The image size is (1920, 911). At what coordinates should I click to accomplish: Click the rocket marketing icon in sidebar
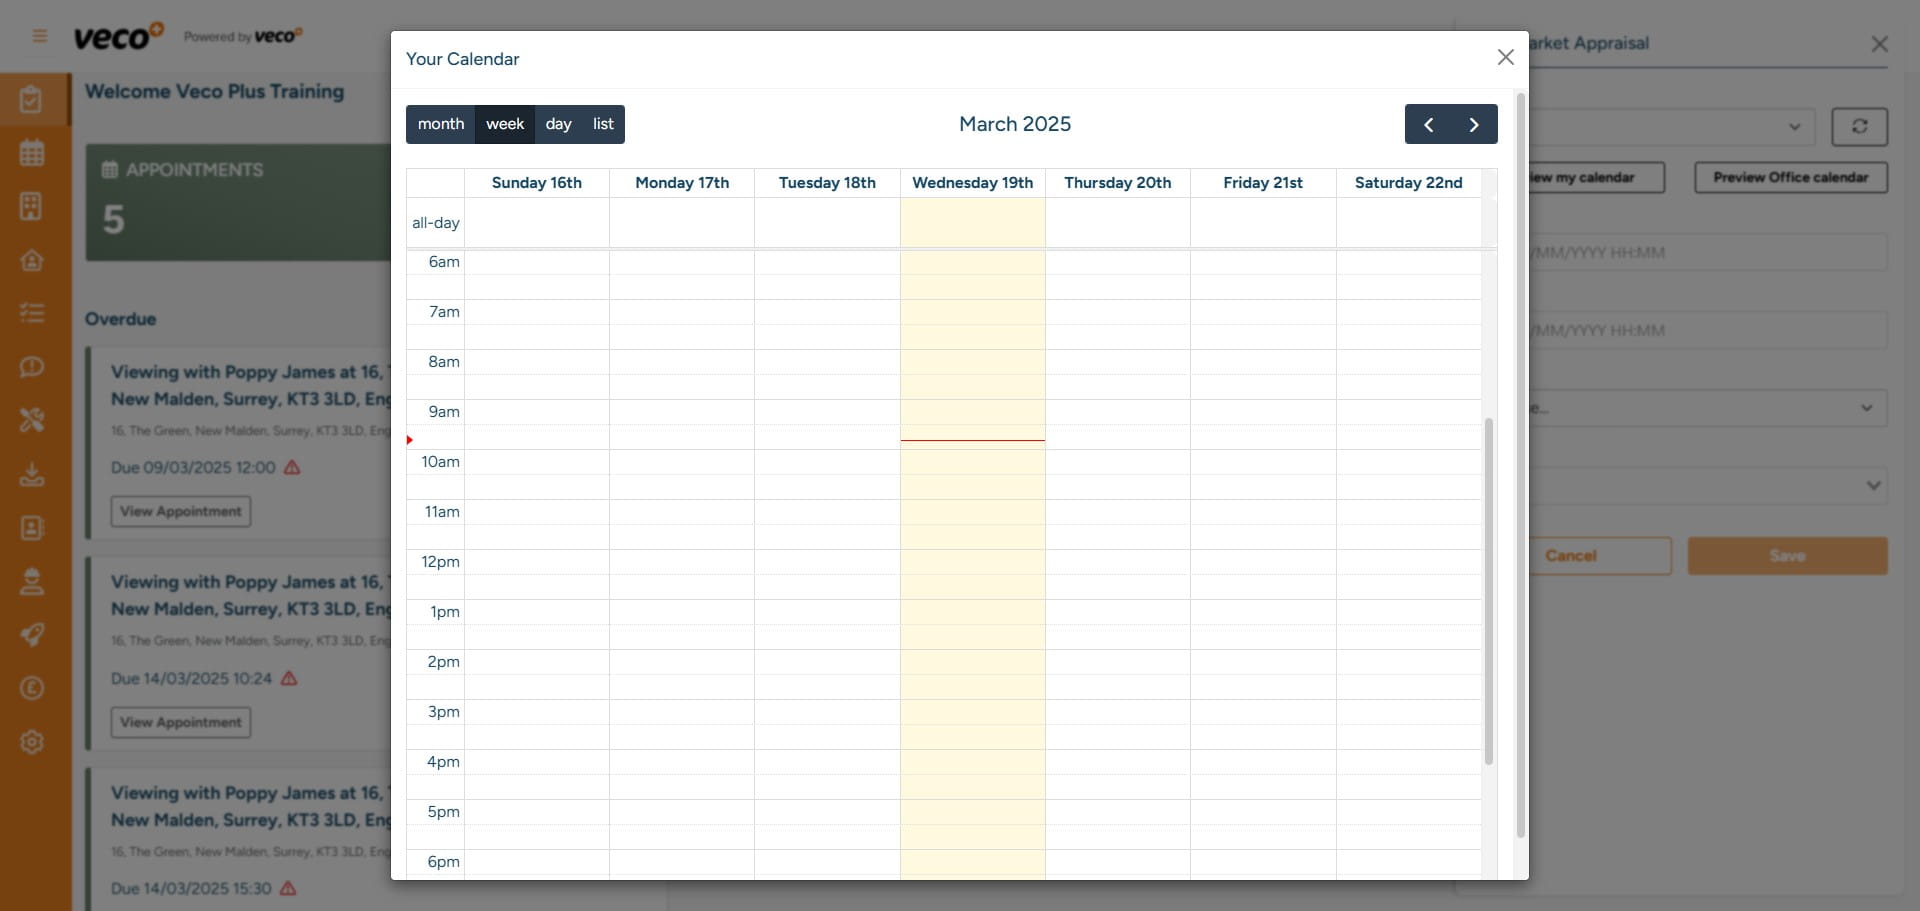tap(33, 635)
